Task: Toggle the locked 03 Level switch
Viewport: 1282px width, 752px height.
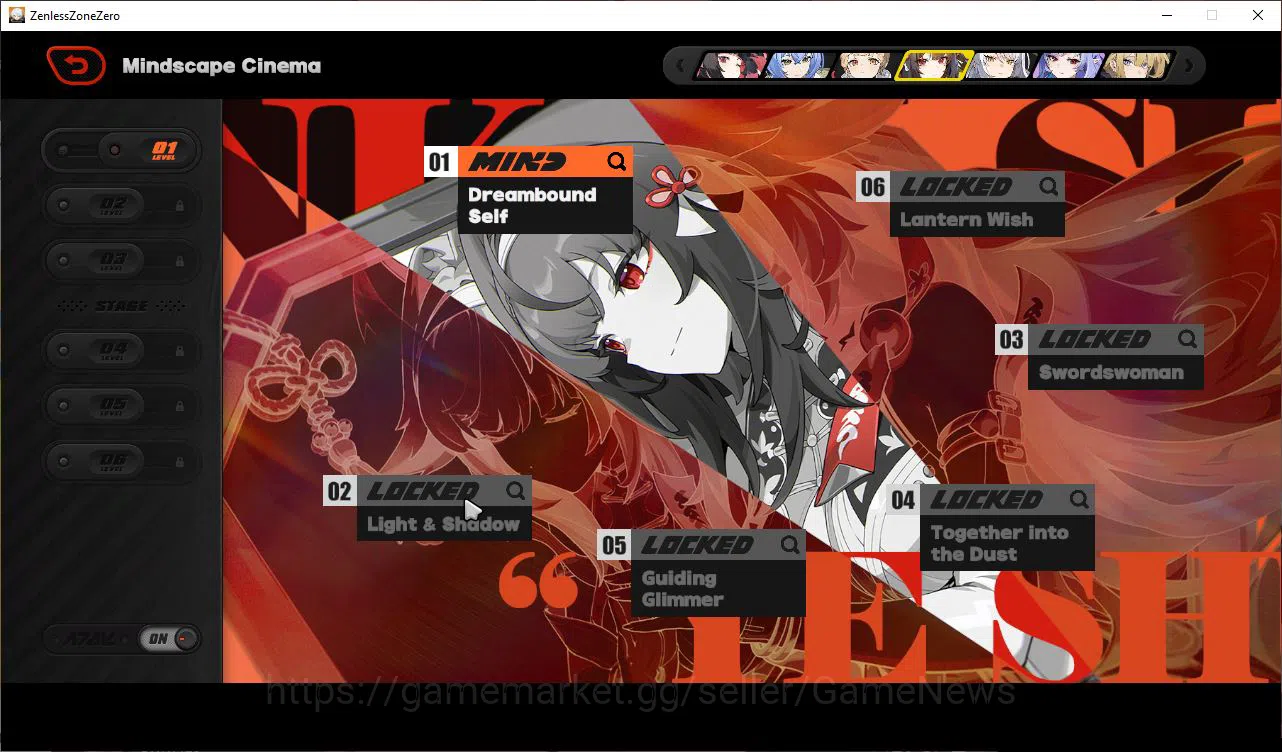Action: tap(121, 261)
